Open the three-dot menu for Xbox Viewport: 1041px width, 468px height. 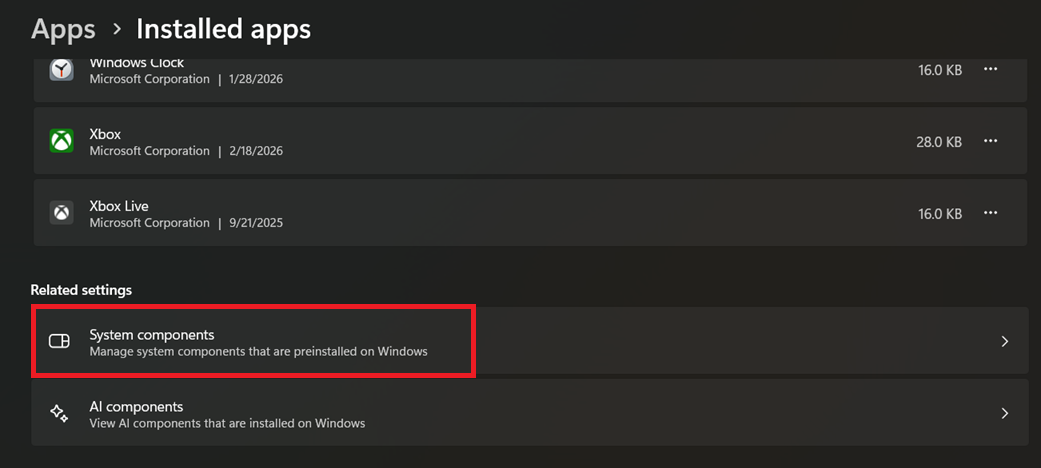990,141
